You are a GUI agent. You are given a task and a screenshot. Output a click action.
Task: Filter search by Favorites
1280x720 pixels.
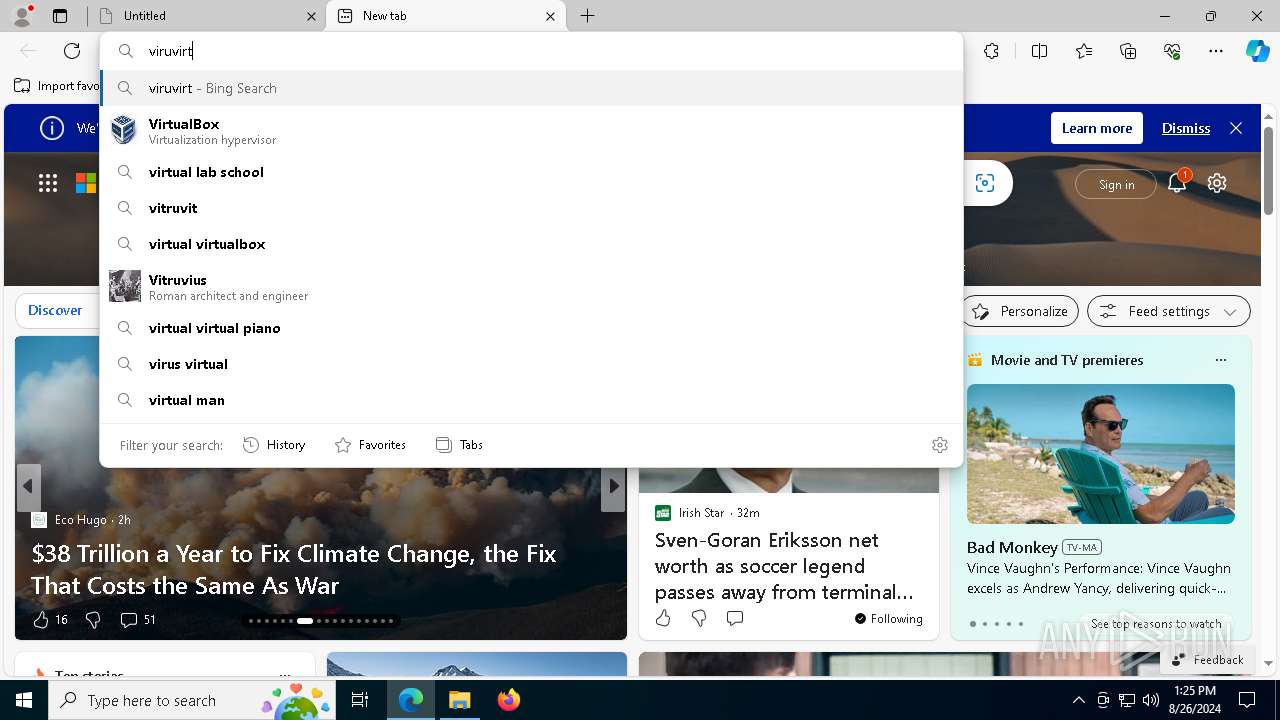coord(370,445)
